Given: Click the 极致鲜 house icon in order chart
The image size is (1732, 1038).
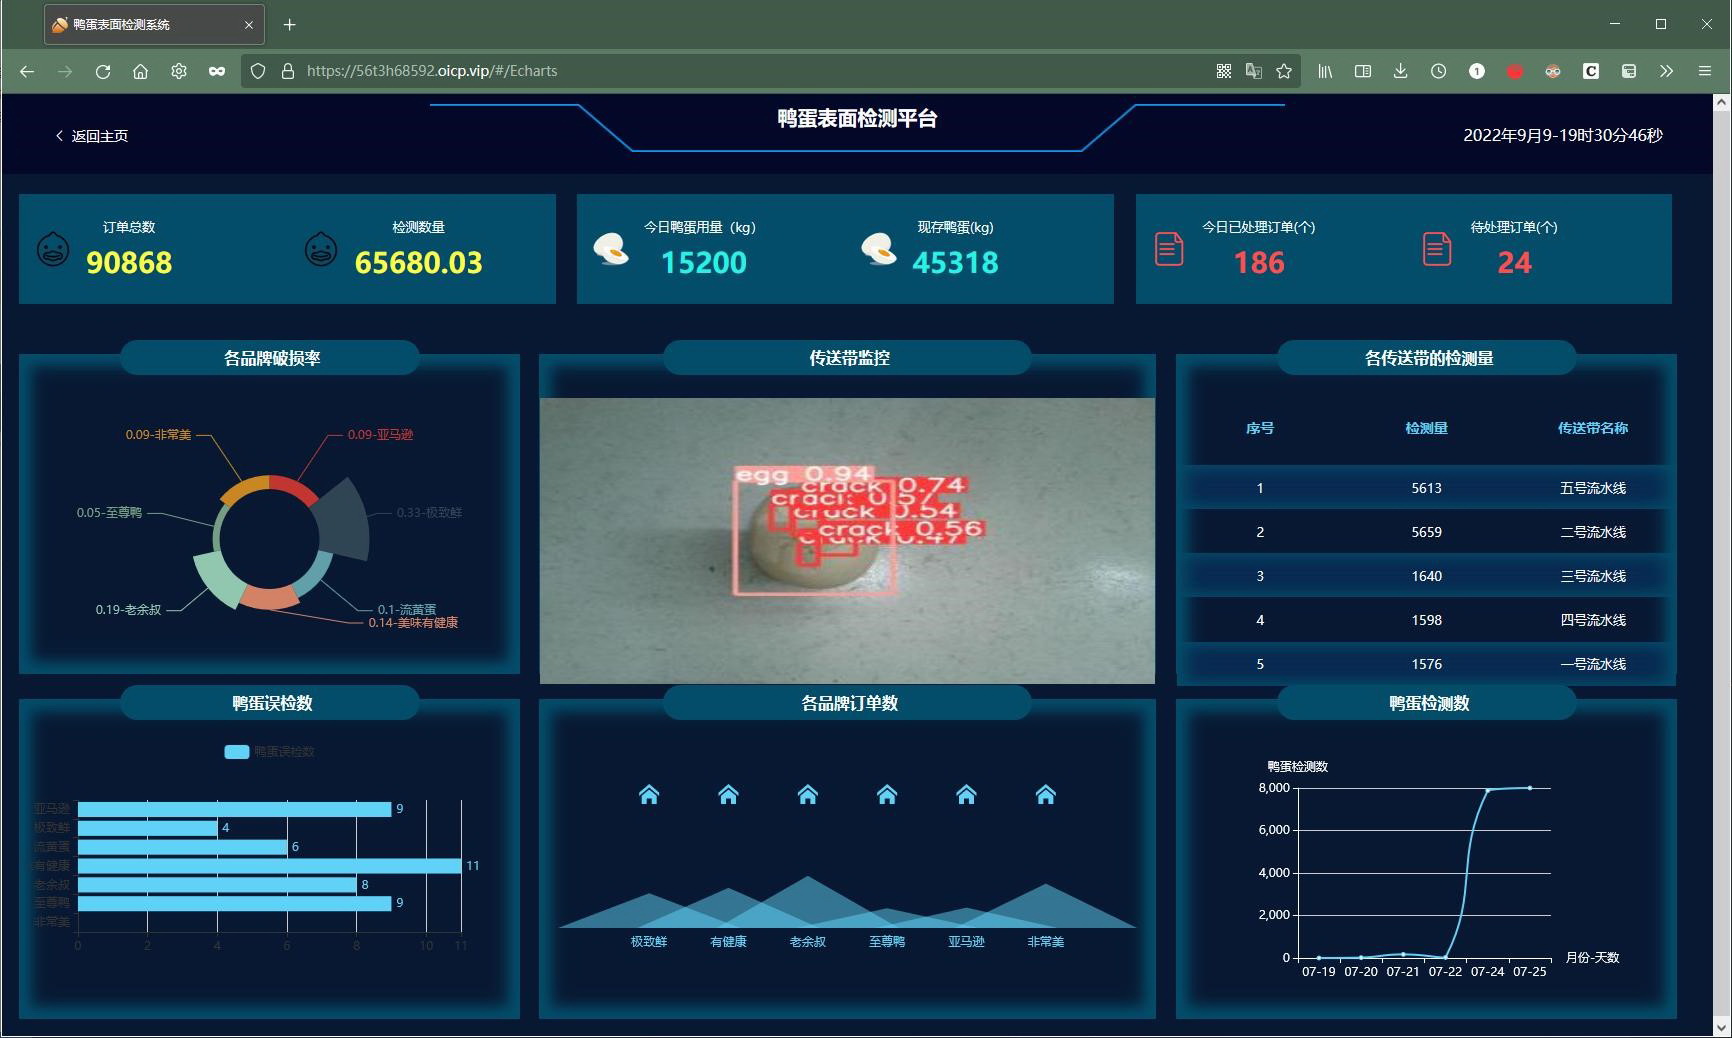Looking at the screenshot, I should pyautogui.click(x=649, y=795).
